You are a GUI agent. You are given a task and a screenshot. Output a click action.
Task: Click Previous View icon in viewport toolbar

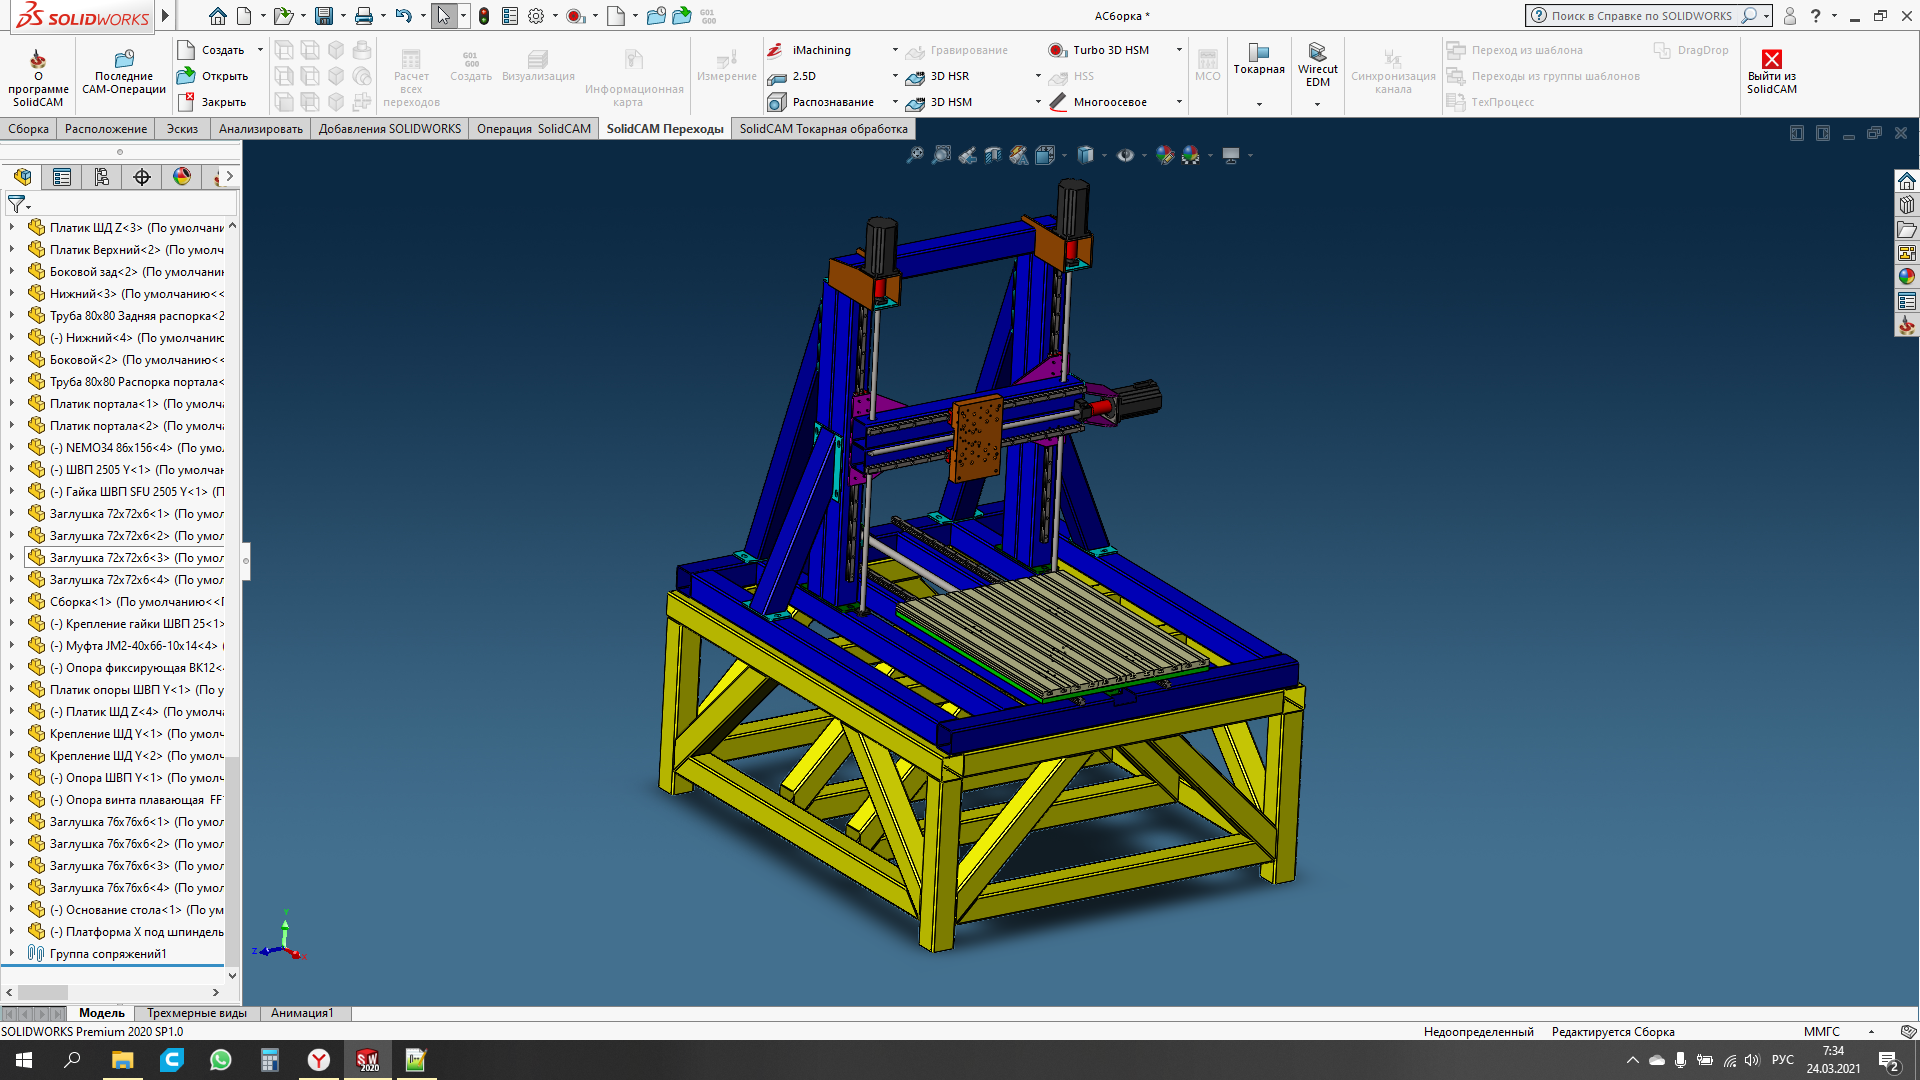[967, 155]
